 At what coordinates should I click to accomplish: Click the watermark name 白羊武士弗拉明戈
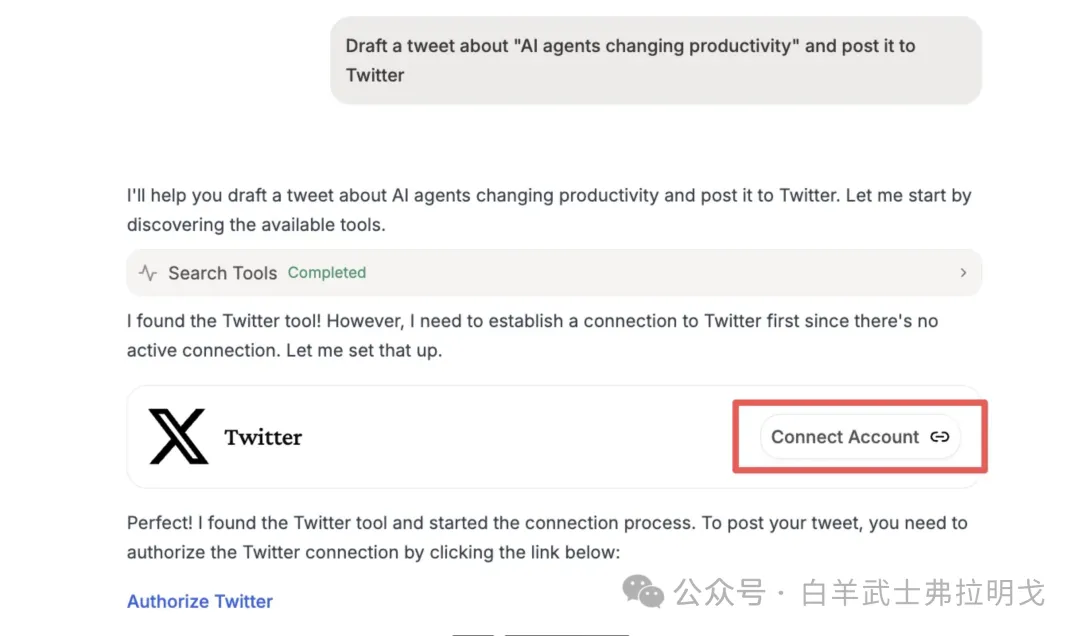(922, 593)
